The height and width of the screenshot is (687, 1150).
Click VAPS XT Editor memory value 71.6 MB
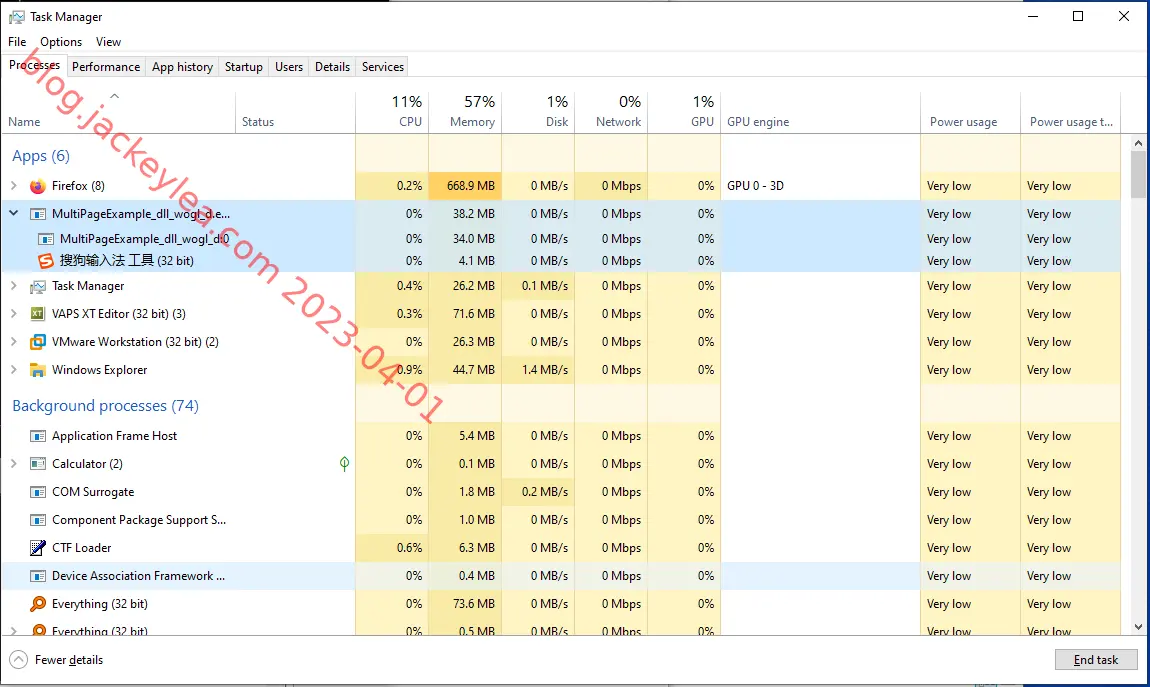474,314
